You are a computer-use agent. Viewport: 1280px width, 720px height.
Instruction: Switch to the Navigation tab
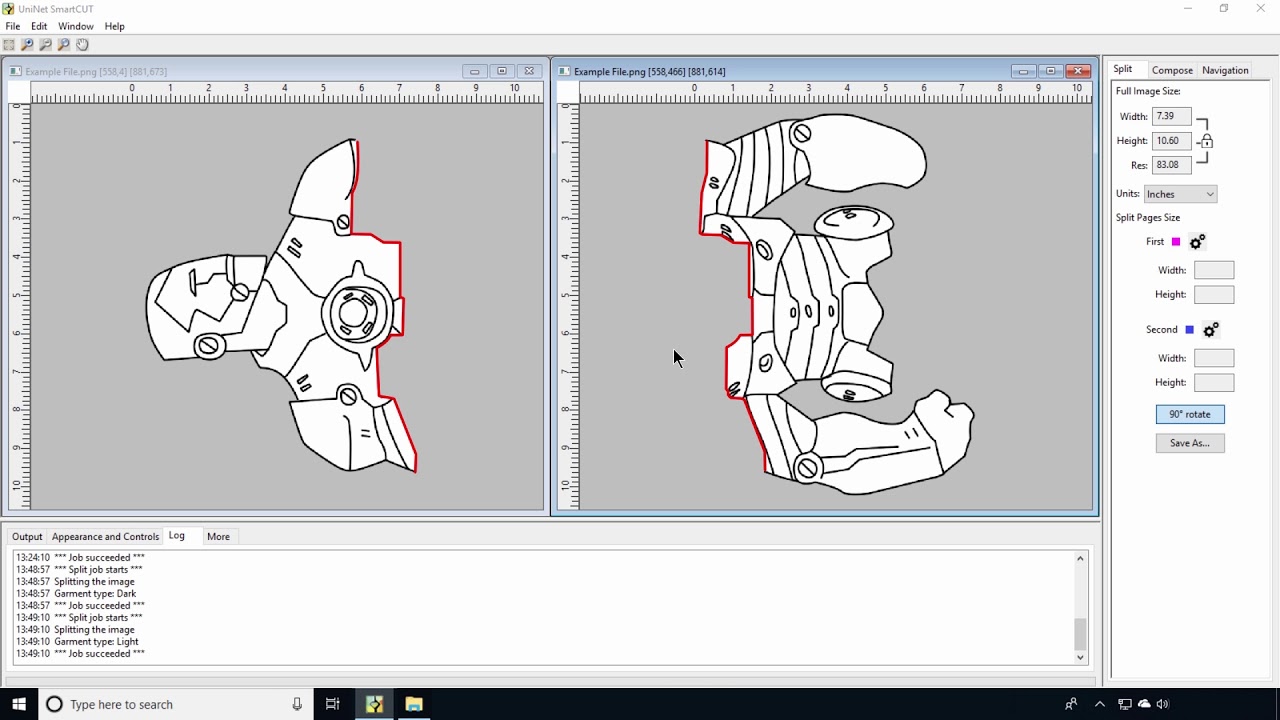coord(1225,70)
